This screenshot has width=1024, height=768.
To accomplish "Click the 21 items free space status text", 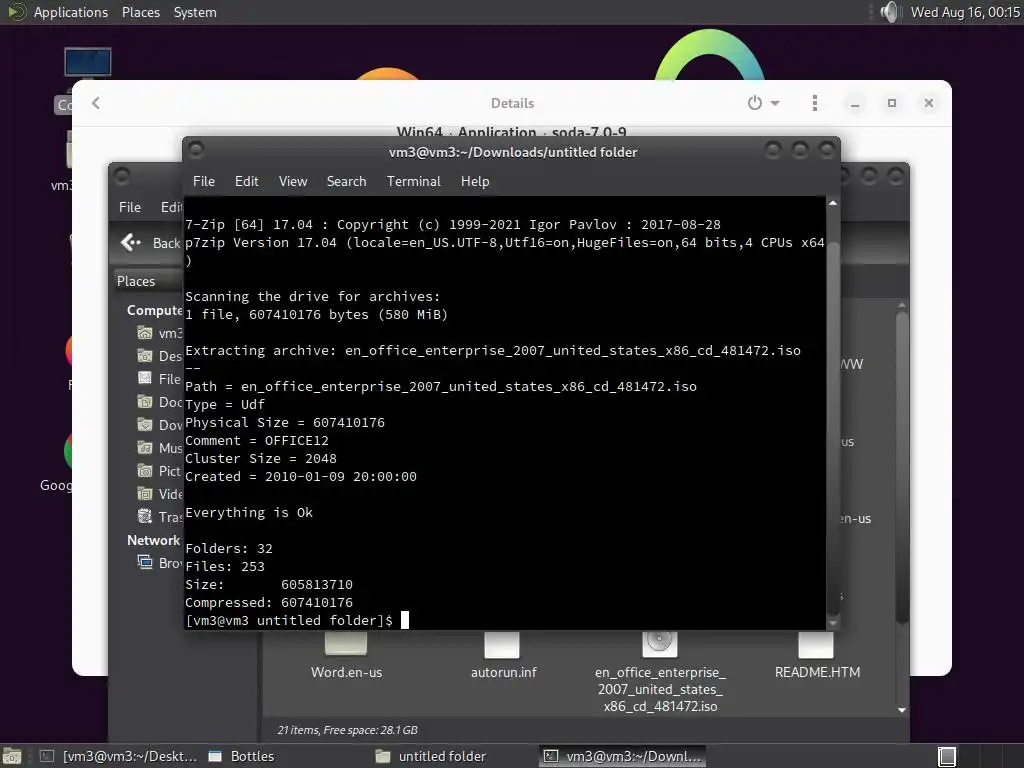I will 347,730.
